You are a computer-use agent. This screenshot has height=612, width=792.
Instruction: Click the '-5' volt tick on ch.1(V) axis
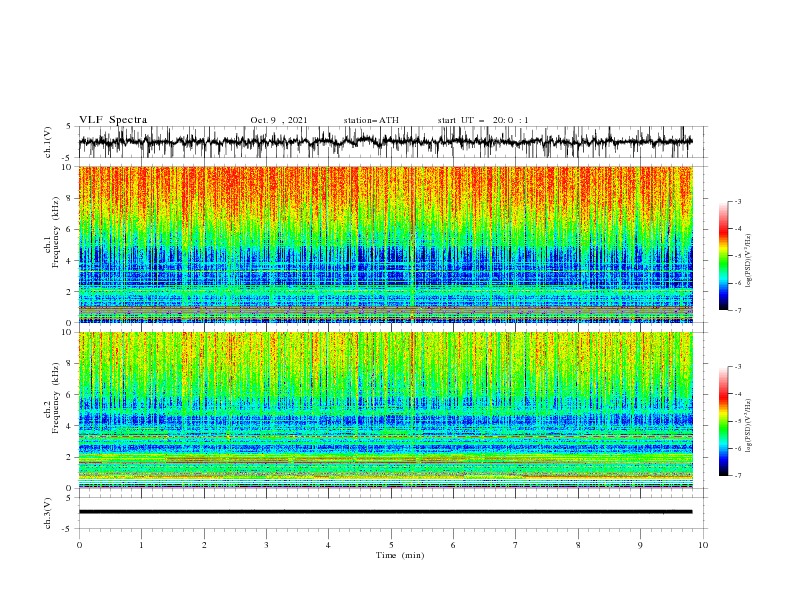point(66,158)
